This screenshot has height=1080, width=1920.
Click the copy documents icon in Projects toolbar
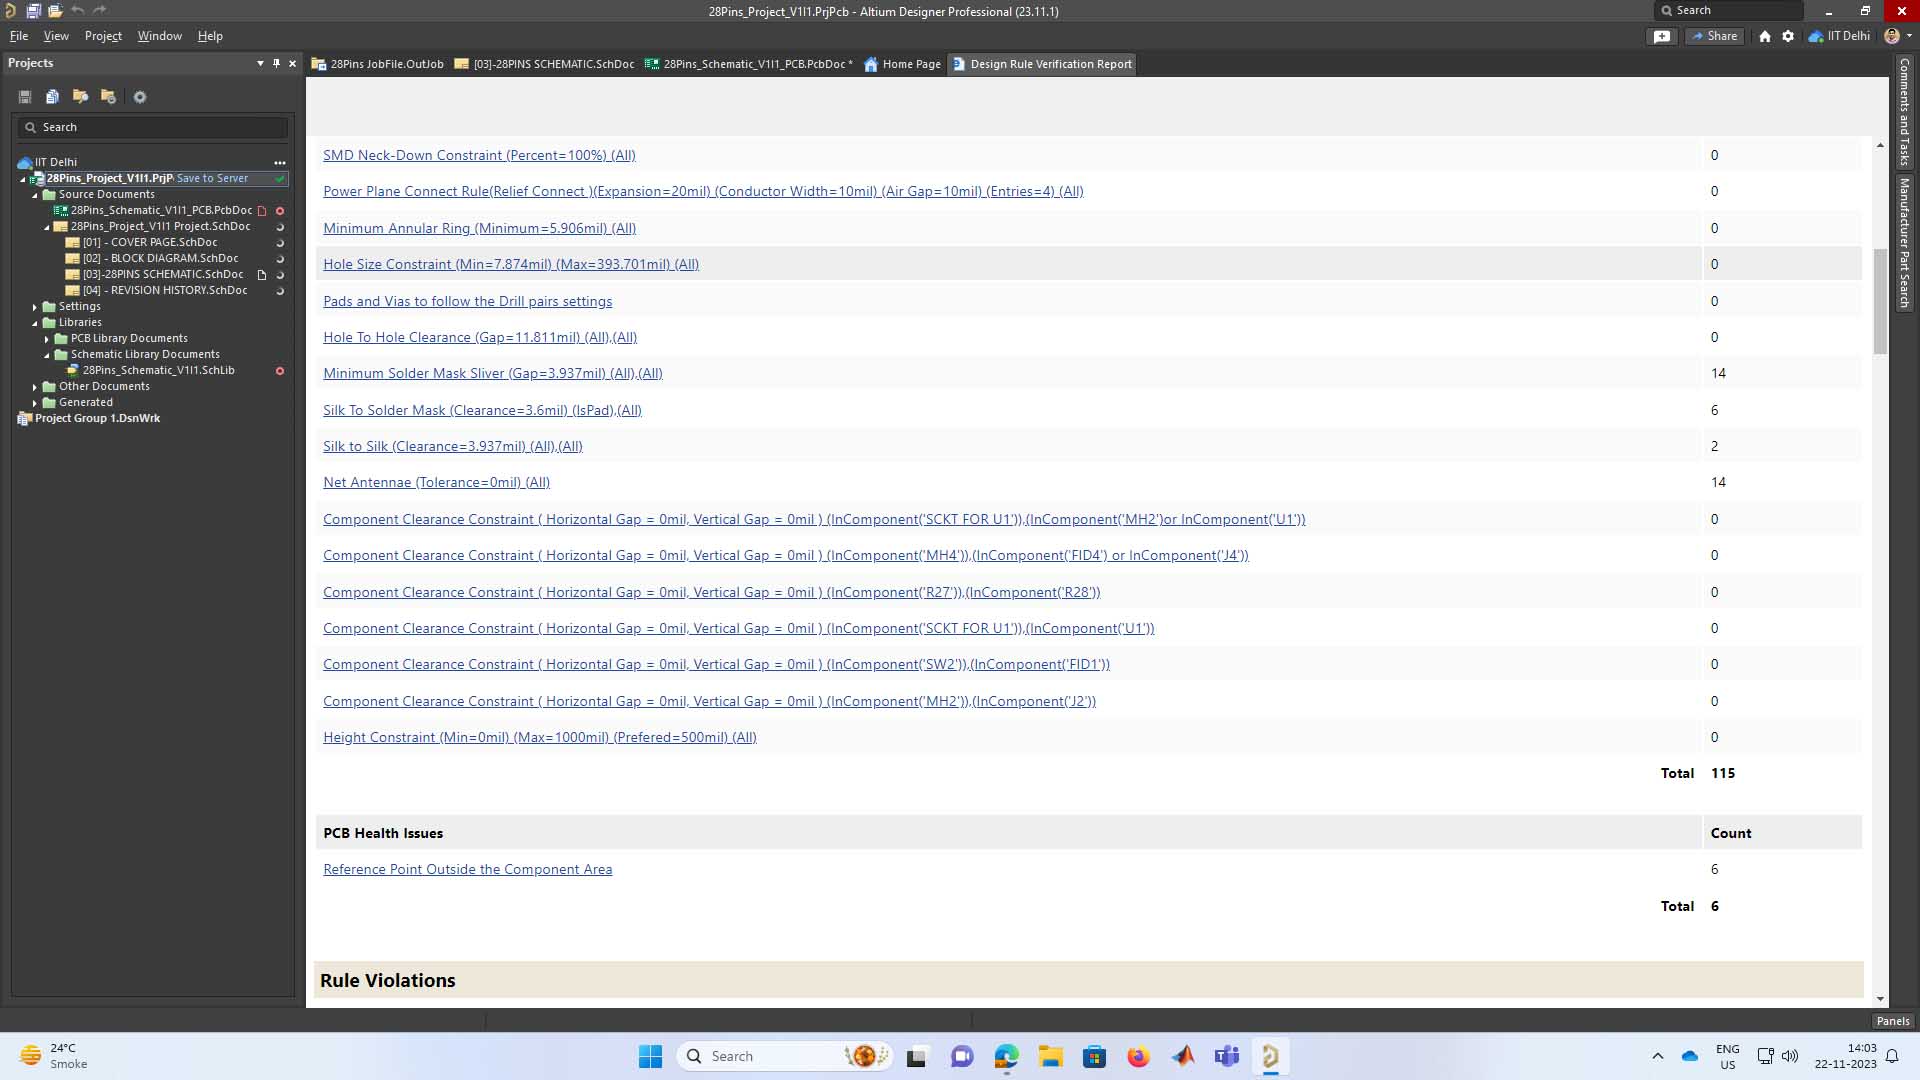52,97
